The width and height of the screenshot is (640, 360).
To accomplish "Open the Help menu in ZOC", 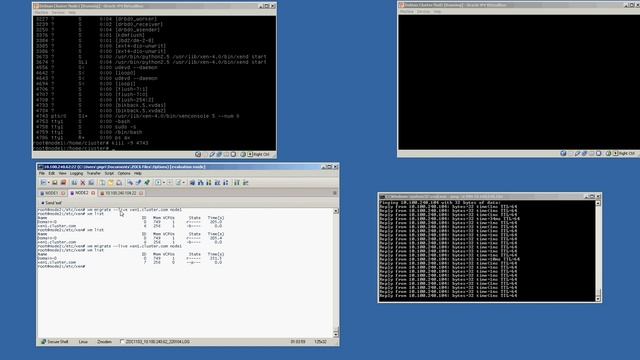I will pyautogui.click(x=138, y=173).
